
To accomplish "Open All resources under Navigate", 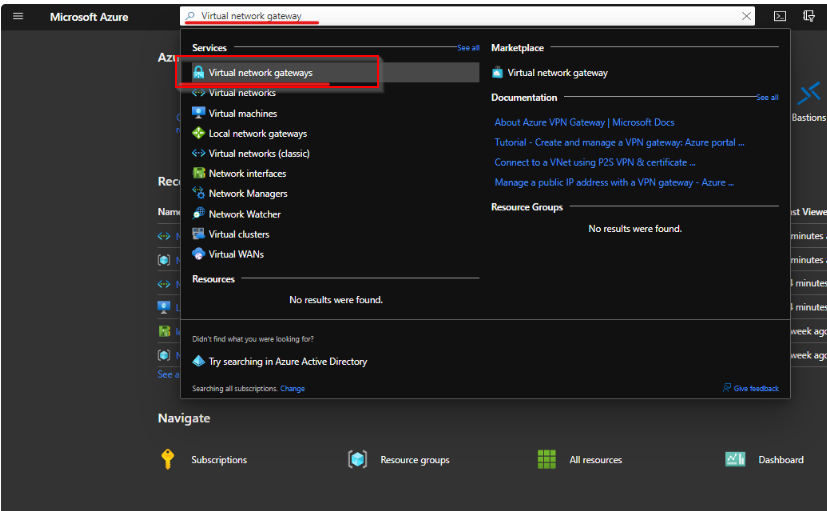I will click(x=595, y=460).
